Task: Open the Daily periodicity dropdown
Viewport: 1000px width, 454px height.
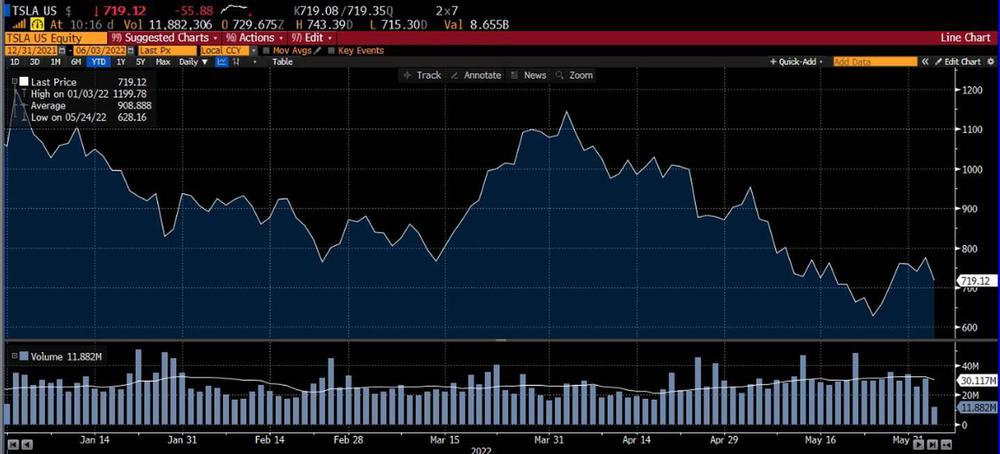Action: pyautogui.click(x=190, y=62)
